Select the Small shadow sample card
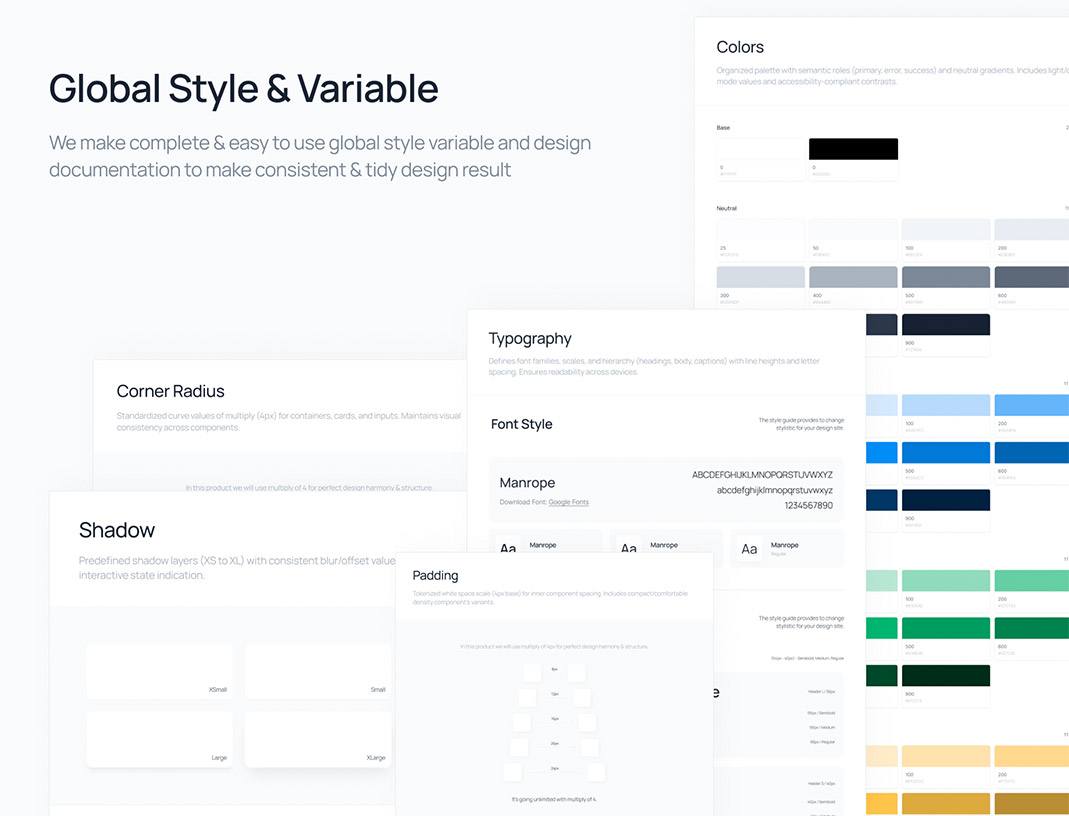The image size is (1069, 816). click(x=318, y=671)
